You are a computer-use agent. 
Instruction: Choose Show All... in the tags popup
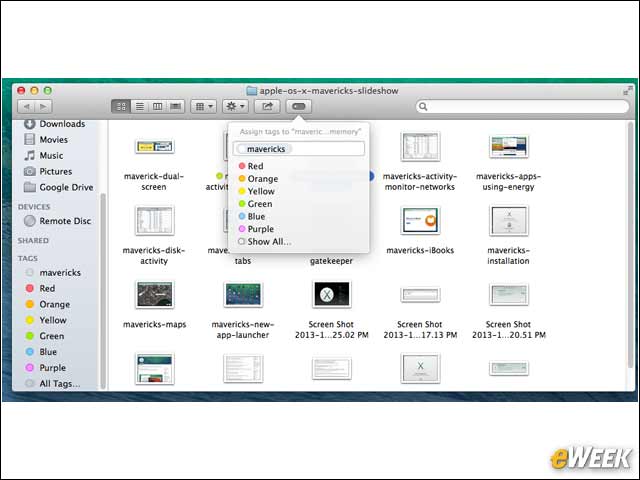click(264, 242)
